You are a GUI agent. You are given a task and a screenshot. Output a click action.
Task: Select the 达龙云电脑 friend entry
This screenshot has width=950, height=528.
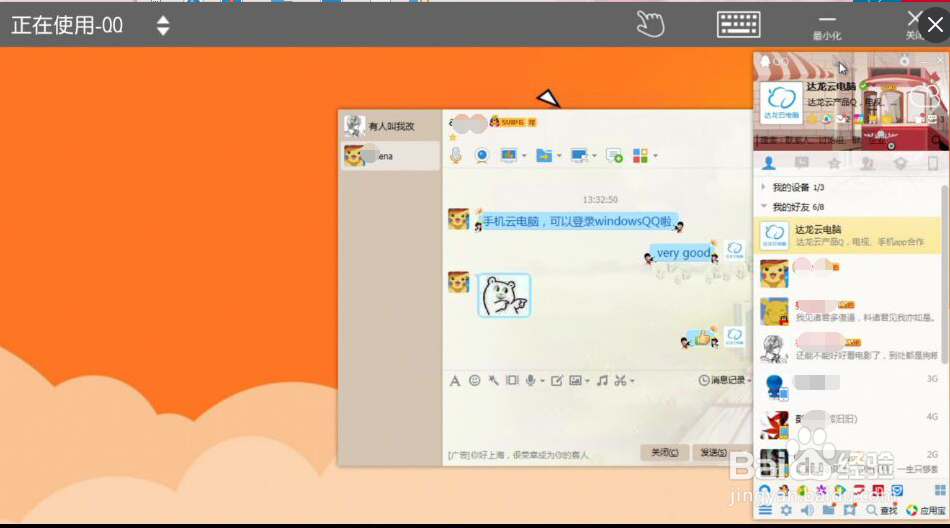pyautogui.click(x=848, y=235)
